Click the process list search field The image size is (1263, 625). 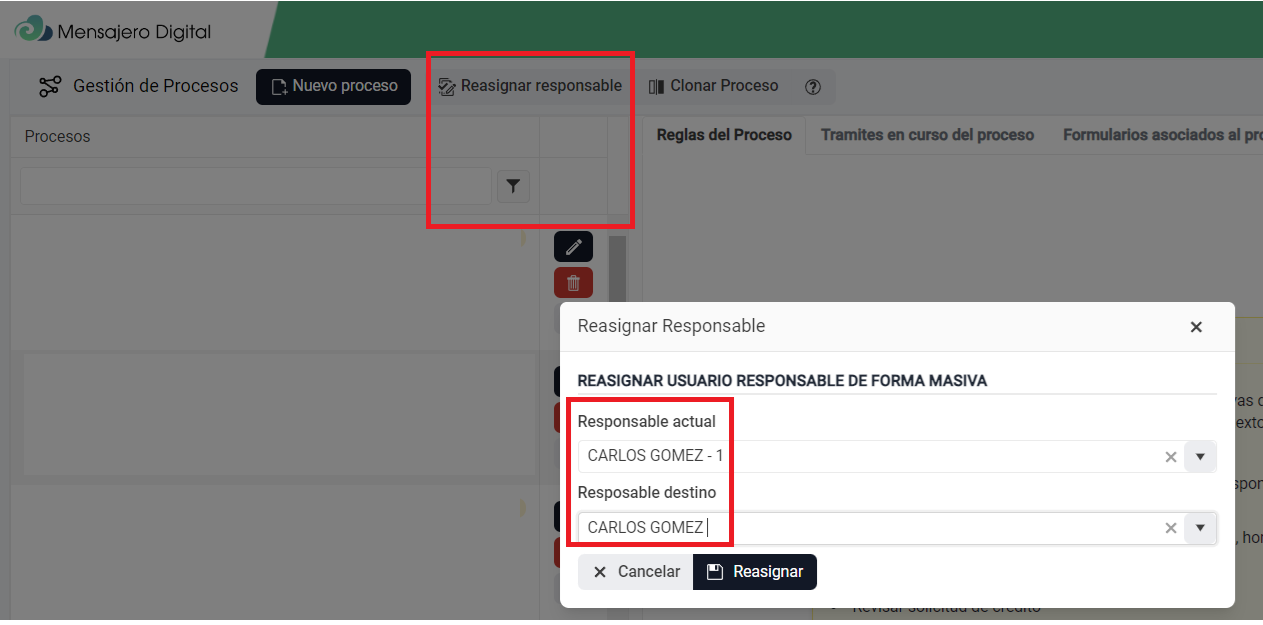coord(255,186)
